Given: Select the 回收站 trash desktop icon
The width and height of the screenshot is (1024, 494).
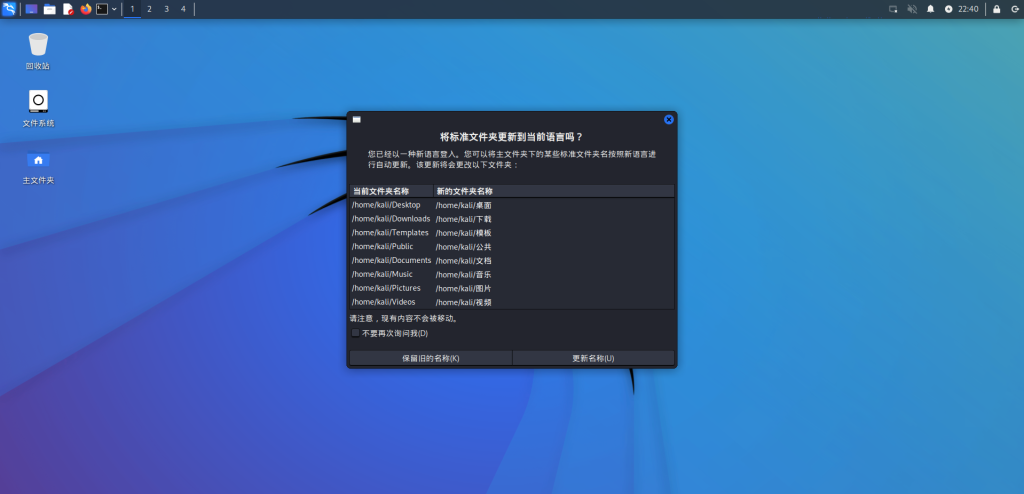Looking at the screenshot, I should (38, 52).
